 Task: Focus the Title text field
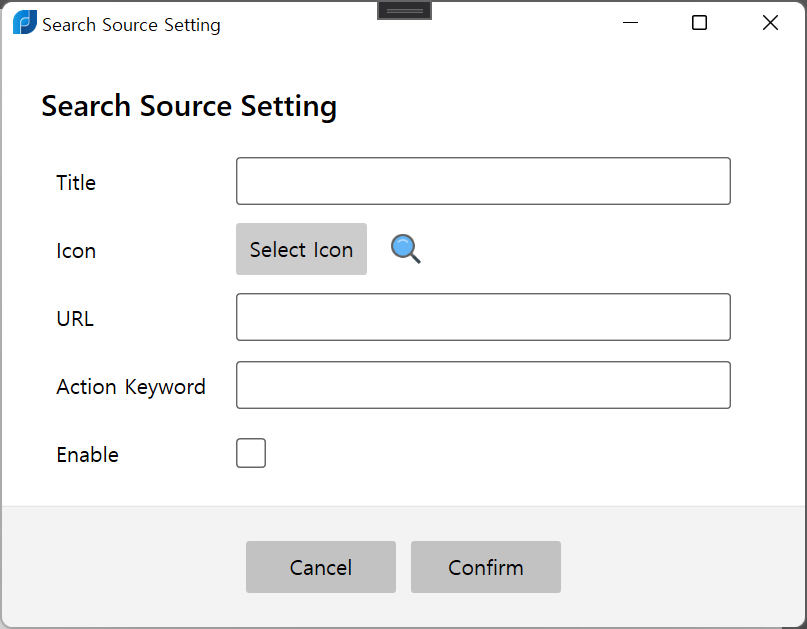[483, 181]
